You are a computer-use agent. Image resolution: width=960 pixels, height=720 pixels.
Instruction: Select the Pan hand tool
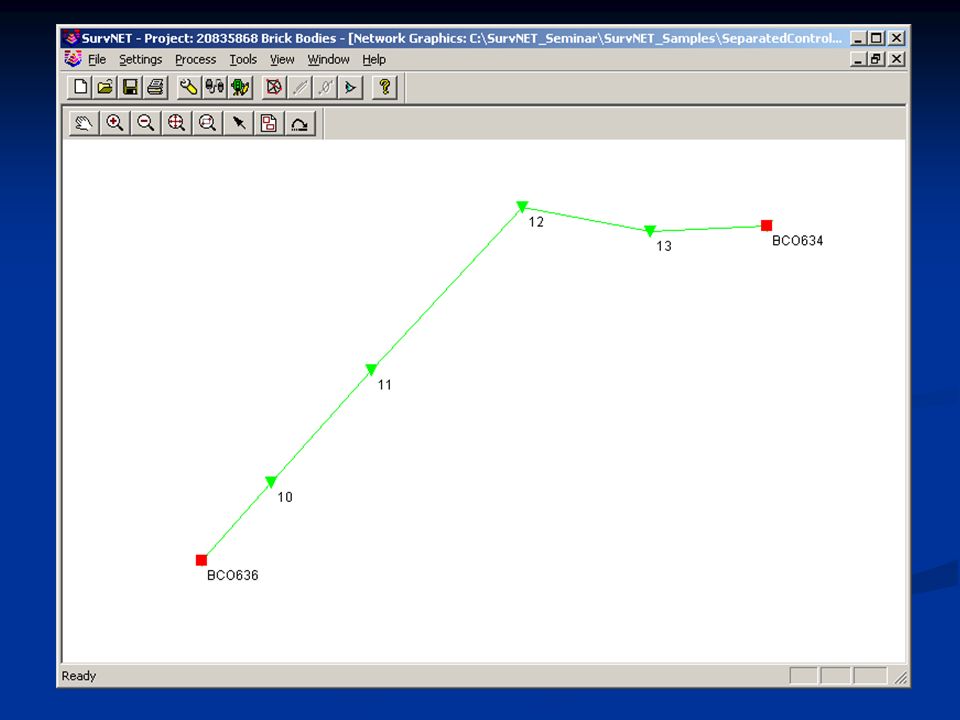tap(84, 123)
